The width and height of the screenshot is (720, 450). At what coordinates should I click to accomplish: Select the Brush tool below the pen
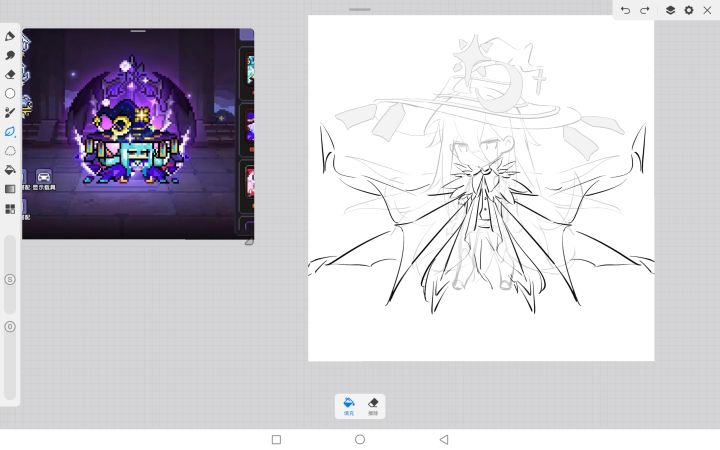(x=10, y=55)
